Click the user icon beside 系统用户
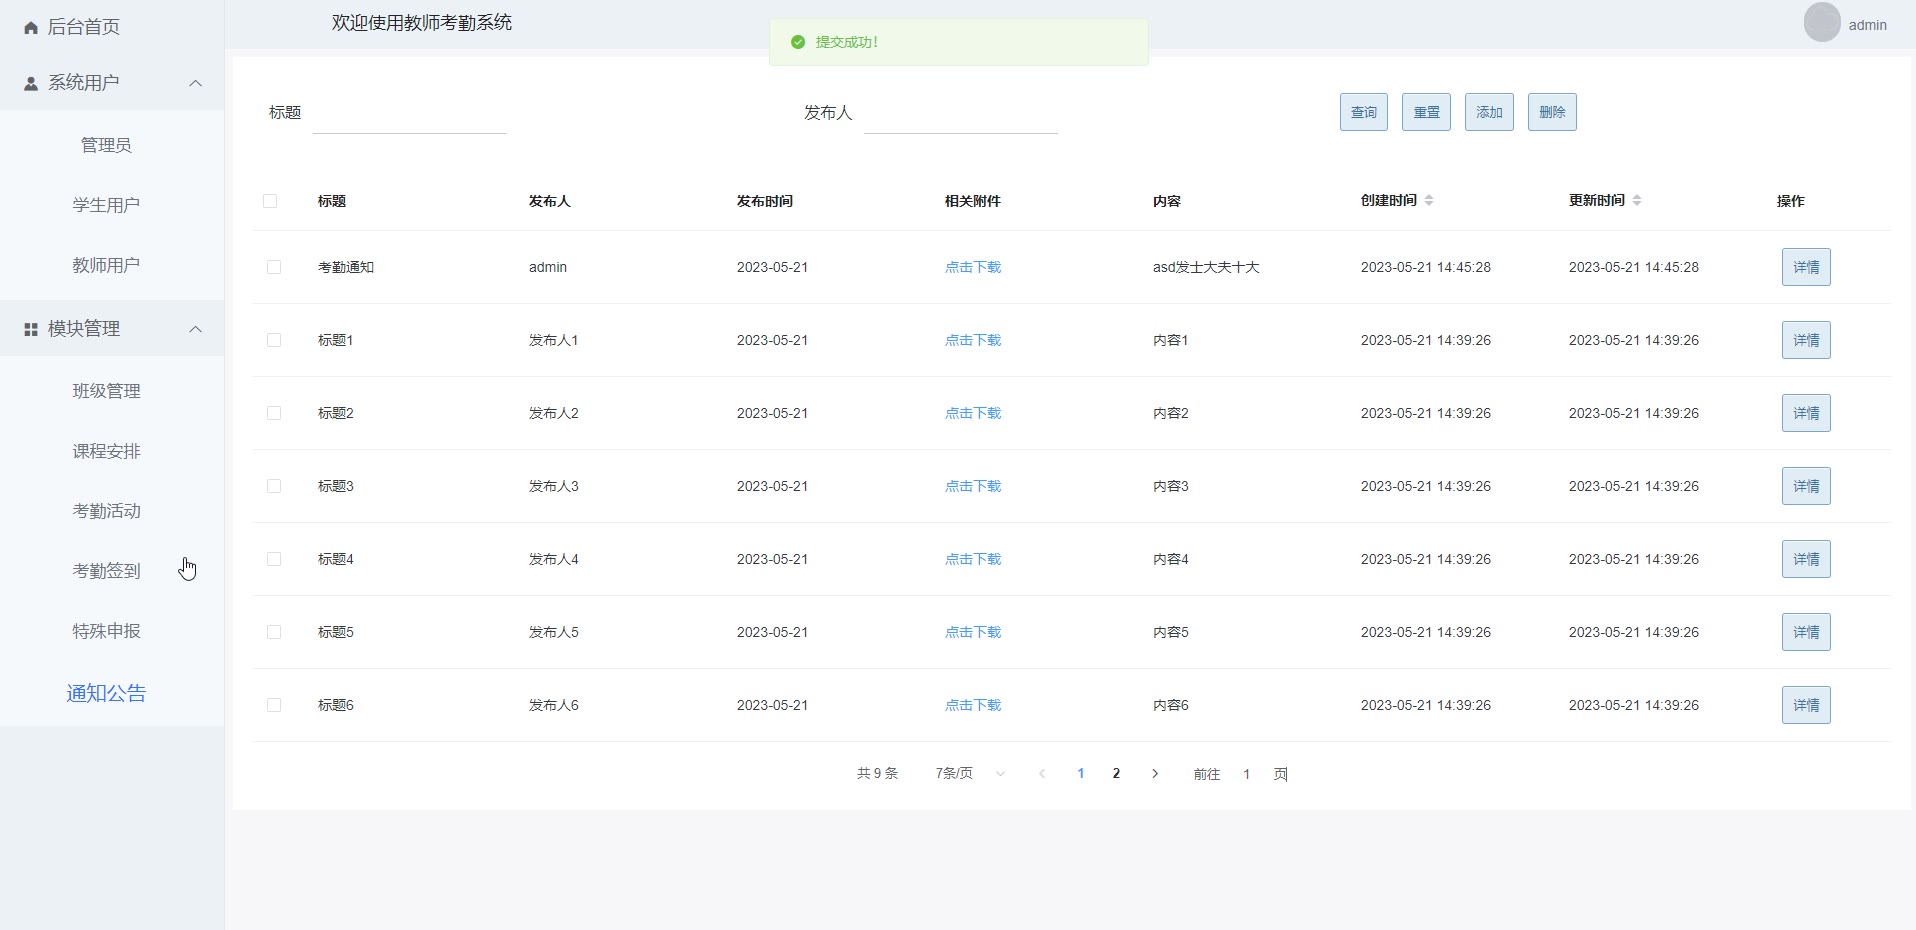 coord(31,84)
